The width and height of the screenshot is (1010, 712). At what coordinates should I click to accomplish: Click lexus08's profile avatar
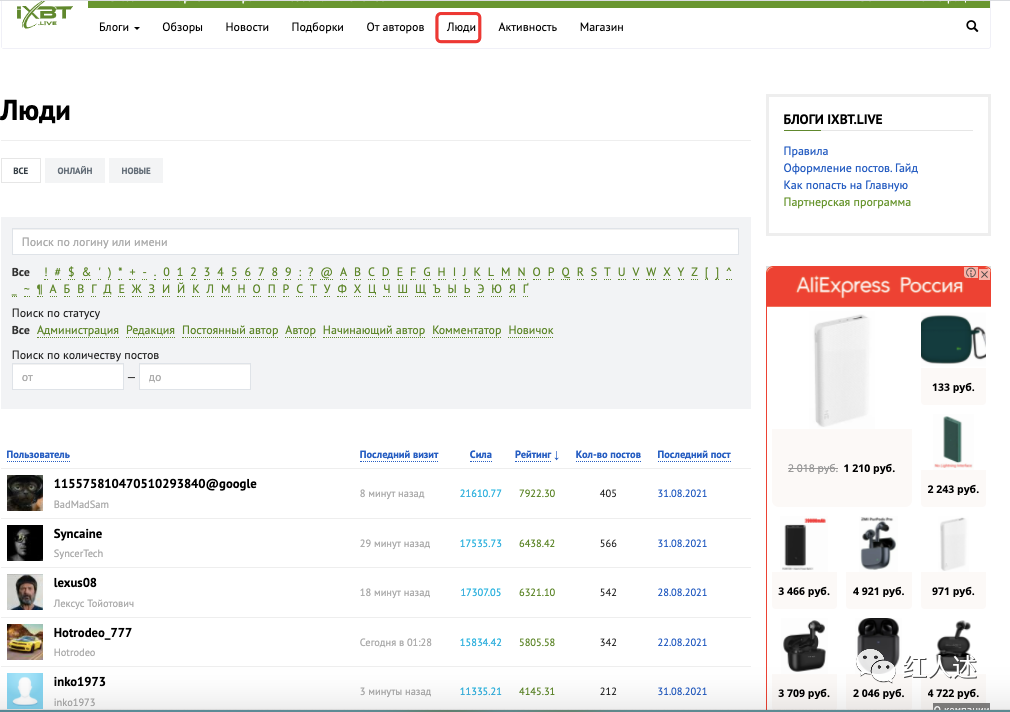point(25,592)
